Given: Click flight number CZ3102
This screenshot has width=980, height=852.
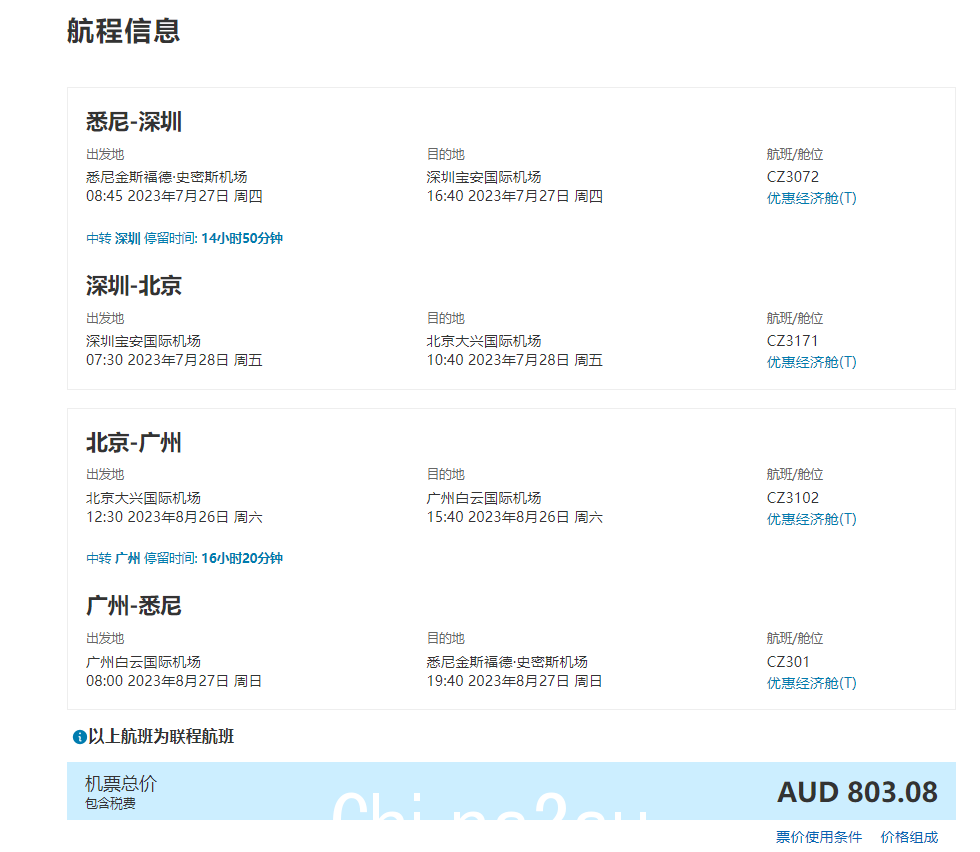Looking at the screenshot, I should pyautogui.click(x=792, y=498).
